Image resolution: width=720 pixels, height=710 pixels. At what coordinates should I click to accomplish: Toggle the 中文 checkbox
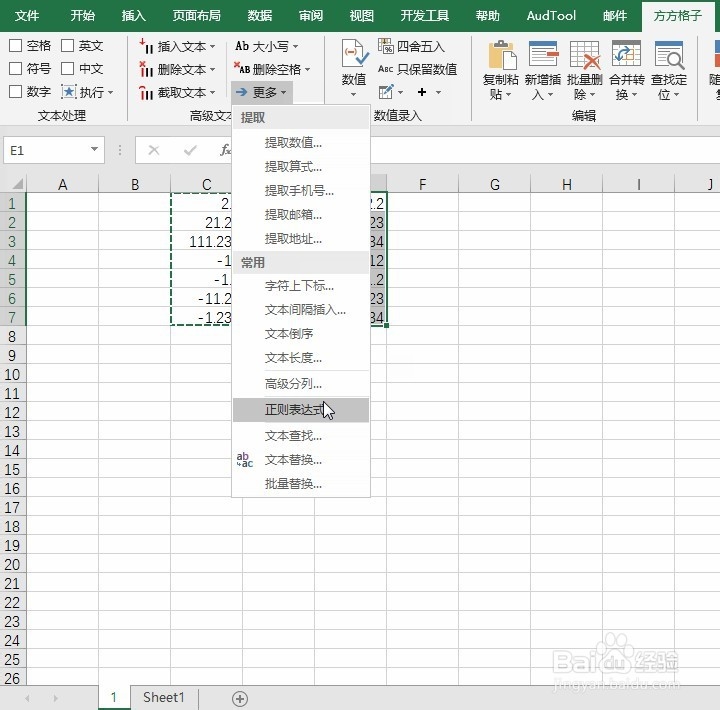coord(68,68)
